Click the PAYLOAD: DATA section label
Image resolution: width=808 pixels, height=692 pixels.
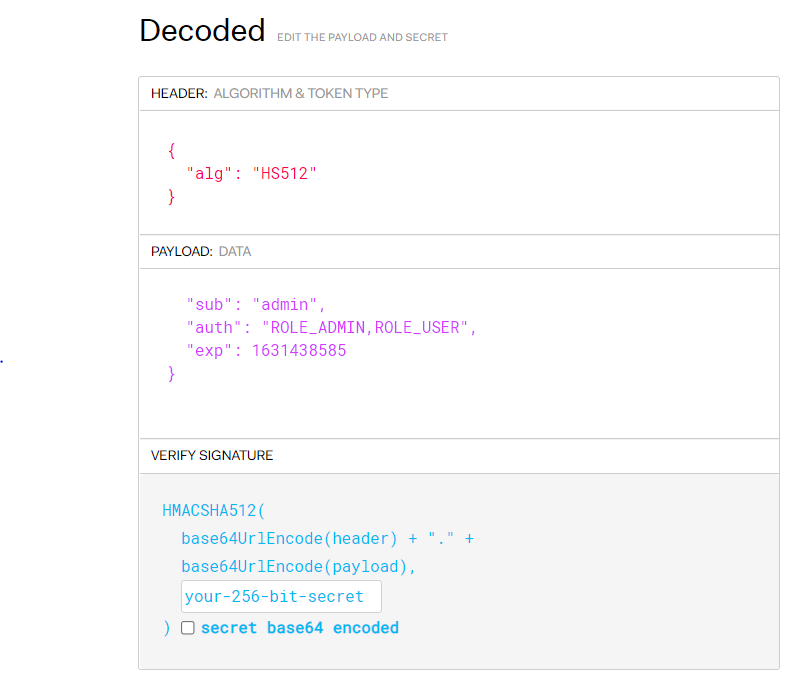(201, 251)
